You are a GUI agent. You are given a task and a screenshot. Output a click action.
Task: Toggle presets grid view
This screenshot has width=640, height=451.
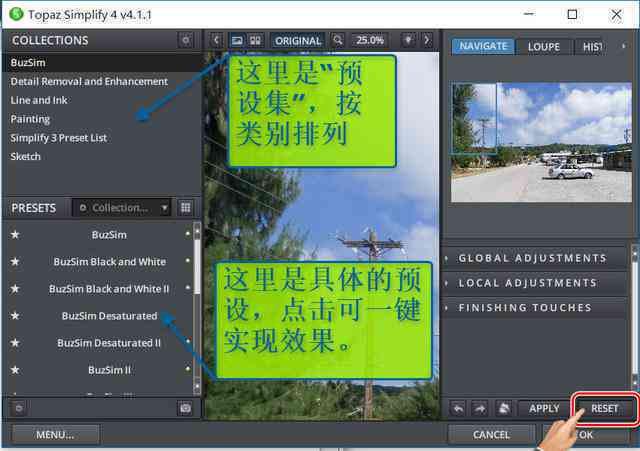click(186, 208)
